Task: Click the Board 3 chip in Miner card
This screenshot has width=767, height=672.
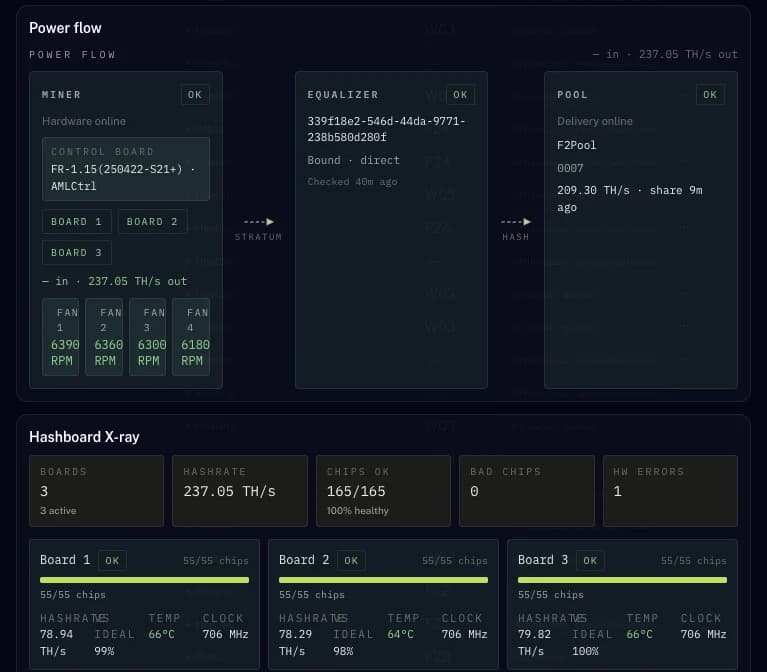Action: tap(77, 252)
